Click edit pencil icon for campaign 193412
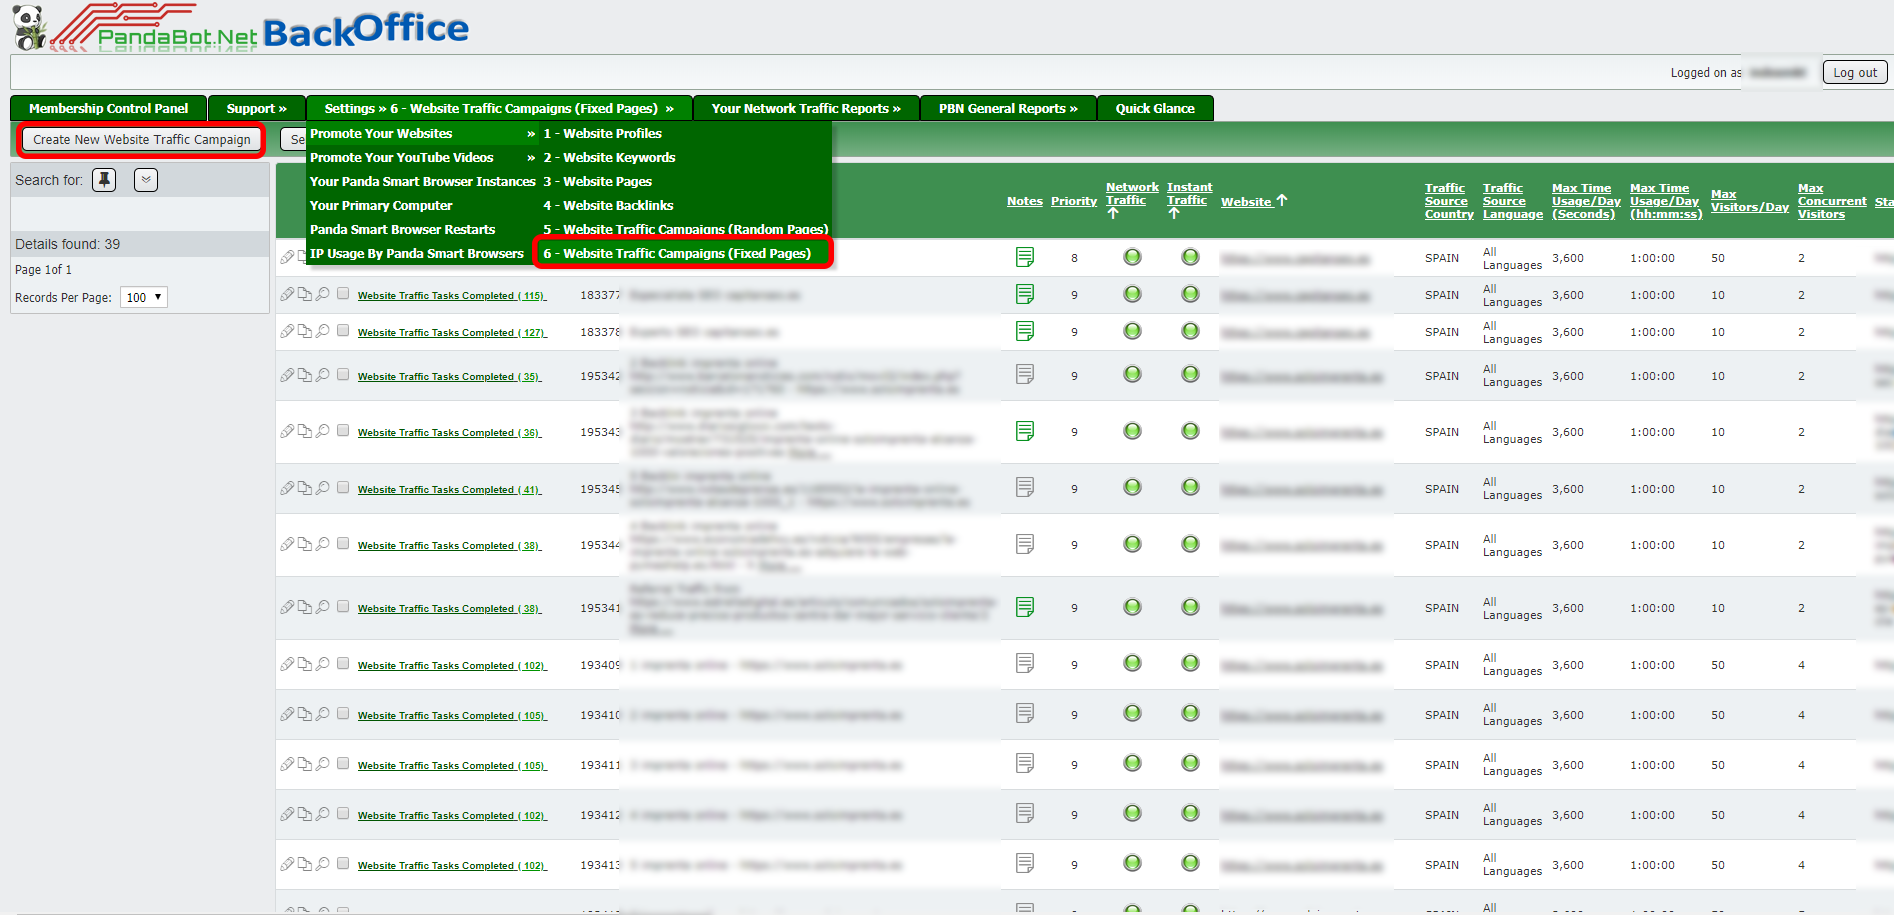Image resolution: width=1894 pixels, height=915 pixels. click(x=287, y=814)
